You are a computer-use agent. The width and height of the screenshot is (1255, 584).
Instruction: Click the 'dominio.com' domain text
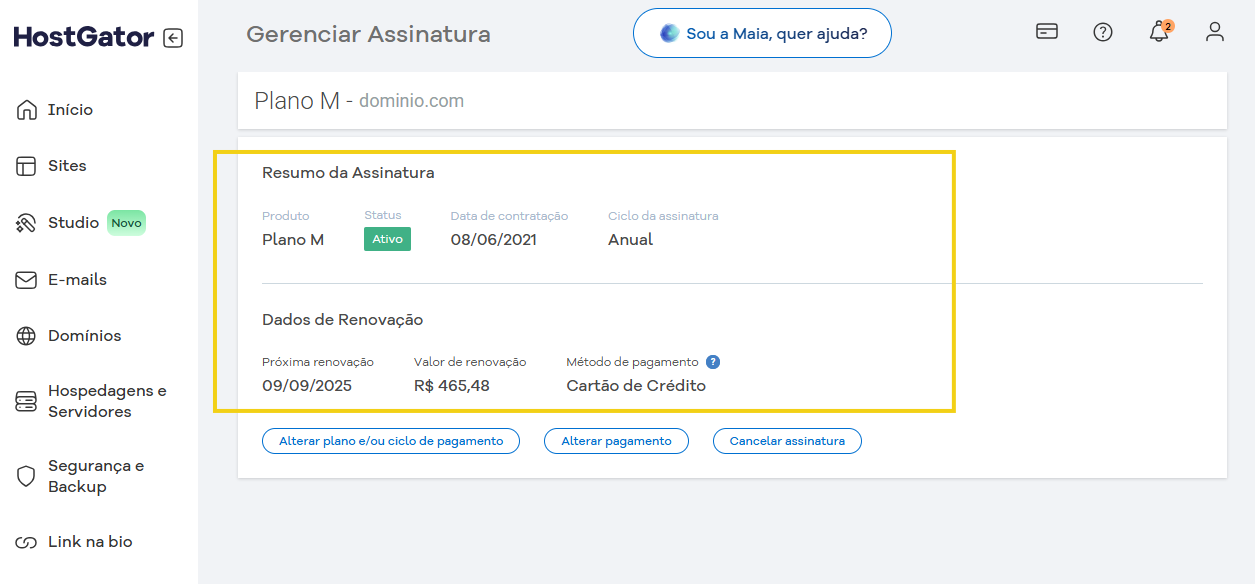point(411,101)
